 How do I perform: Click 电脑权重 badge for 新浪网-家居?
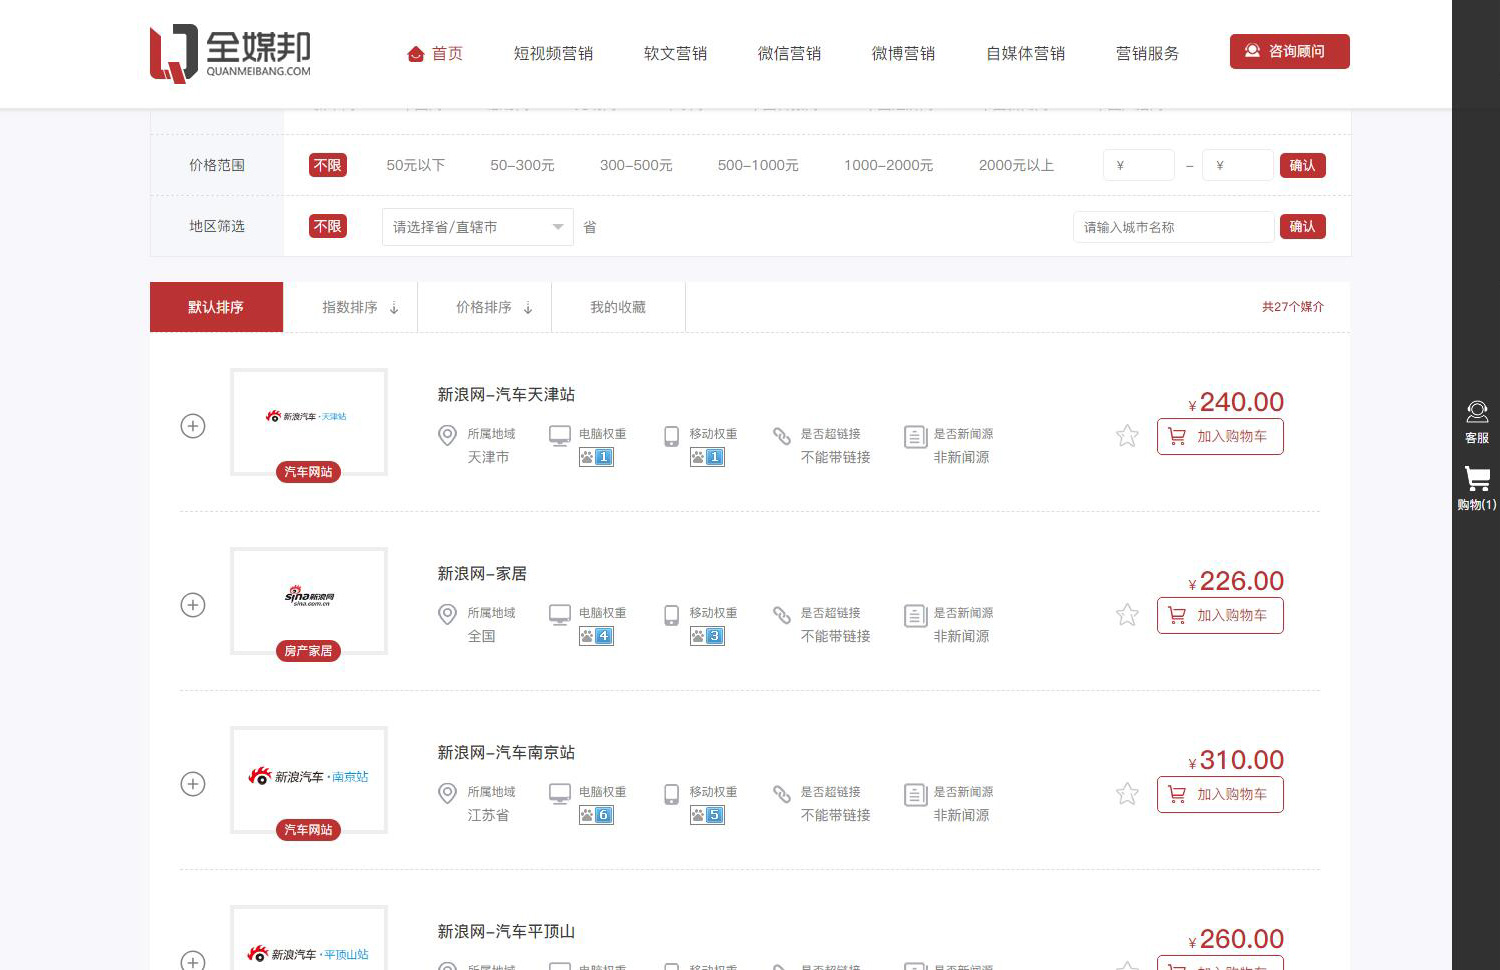596,636
